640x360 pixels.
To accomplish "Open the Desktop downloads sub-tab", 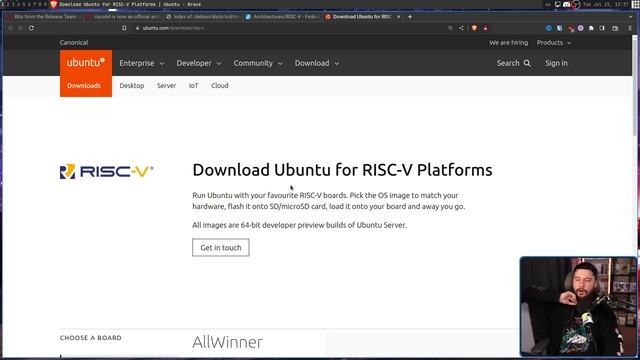I will pos(132,86).
